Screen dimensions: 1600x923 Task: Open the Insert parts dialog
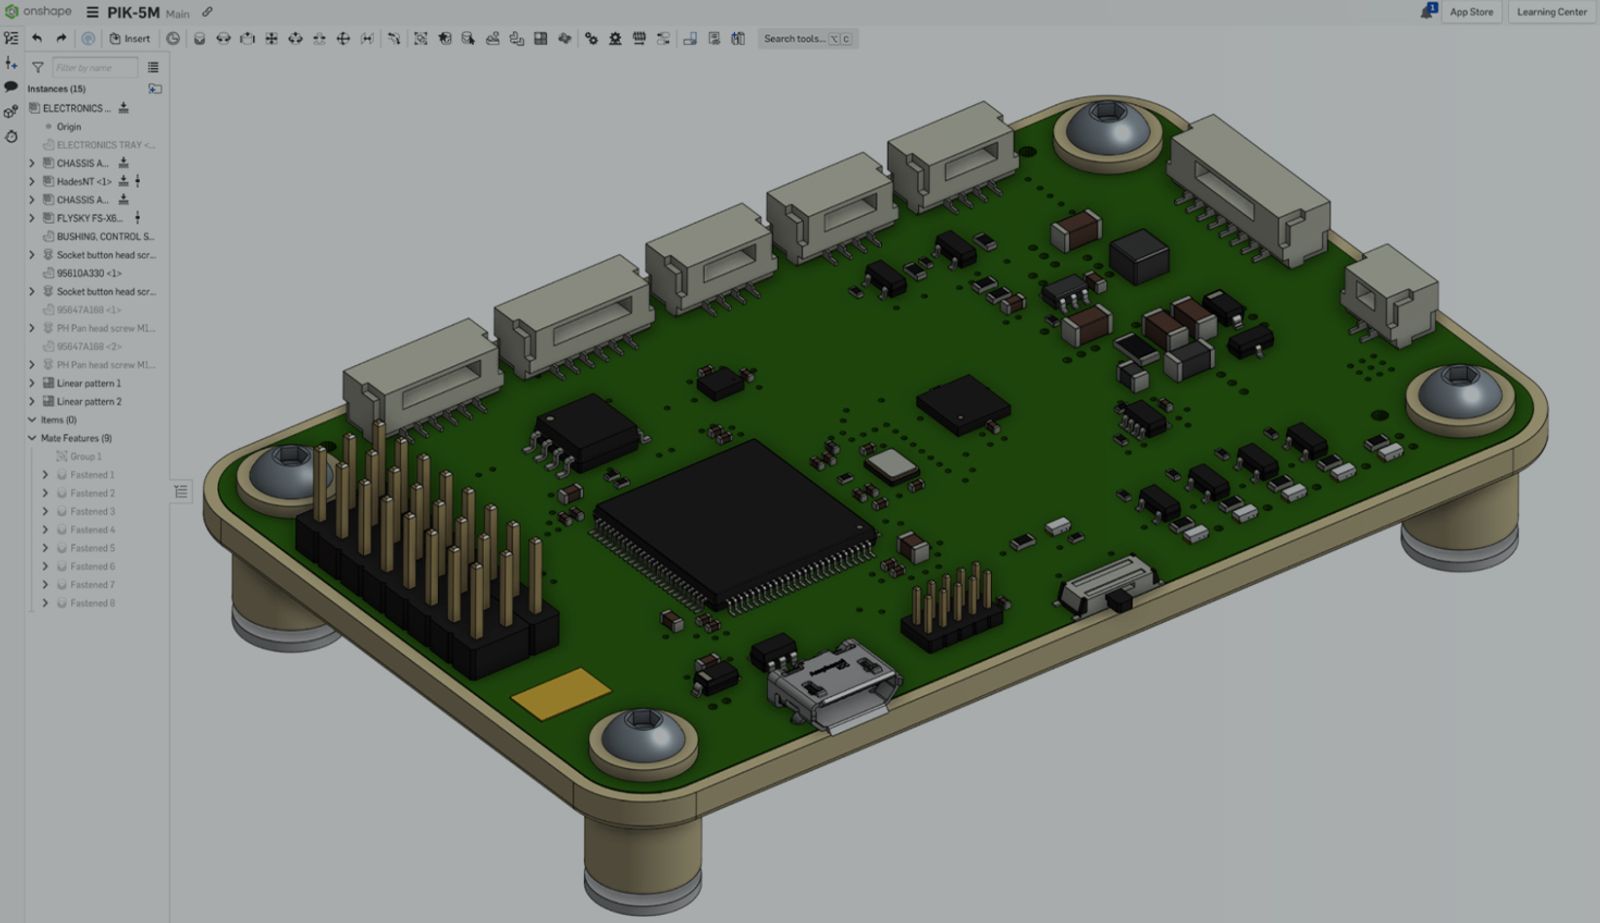click(x=132, y=38)
